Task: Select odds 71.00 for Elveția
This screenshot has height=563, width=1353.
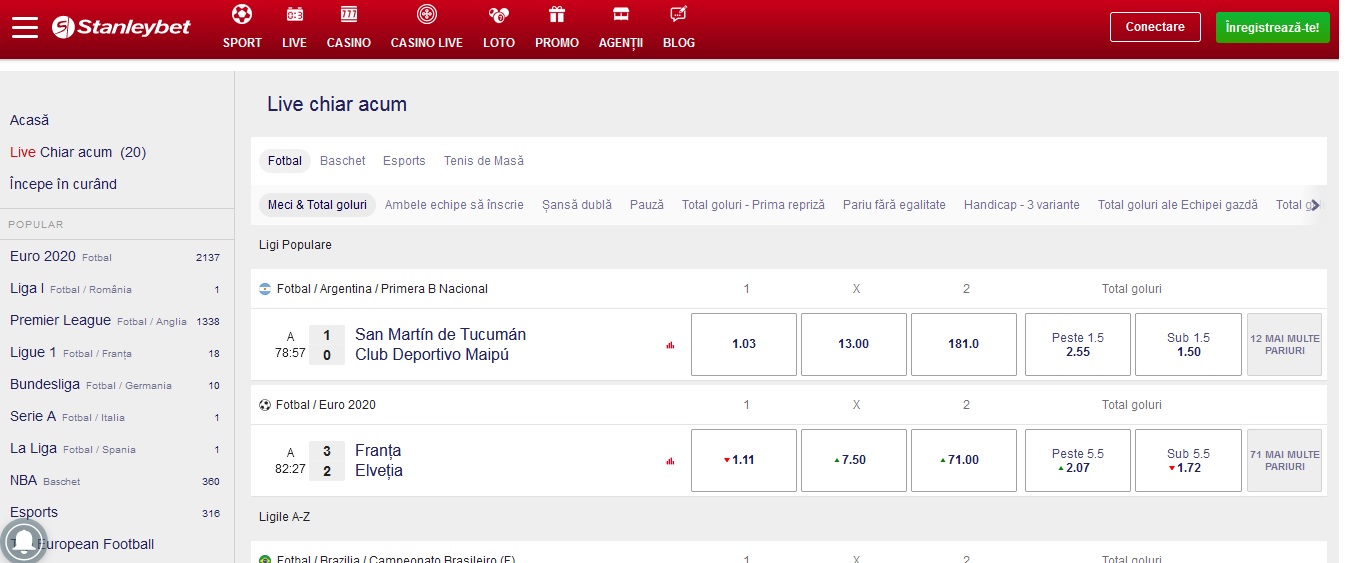Action: click(x=964, y=460)
